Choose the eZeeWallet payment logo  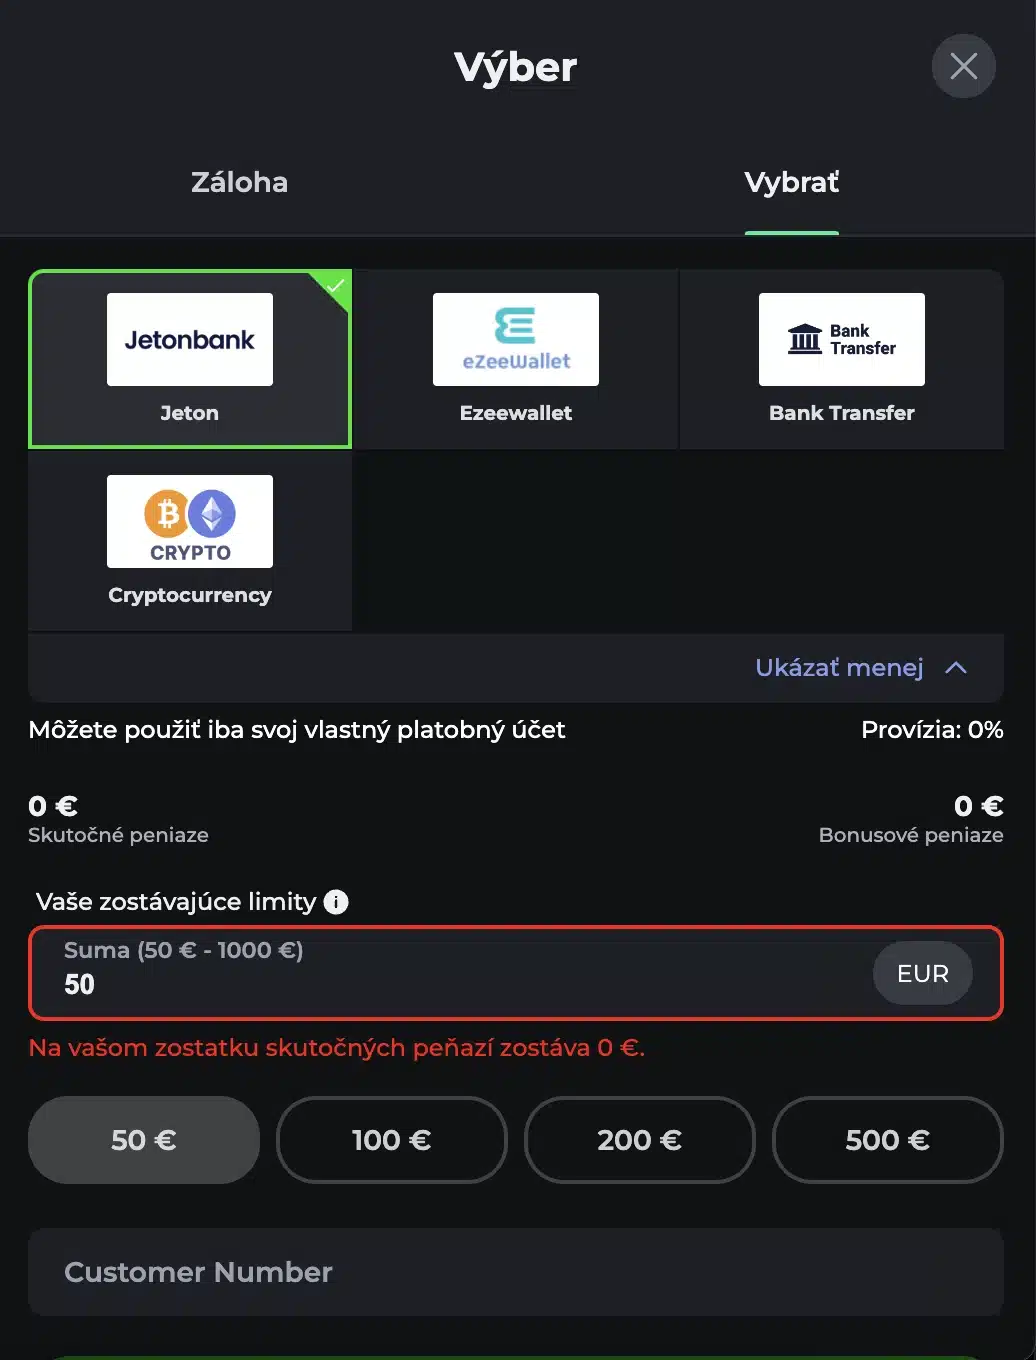(516, 339)
